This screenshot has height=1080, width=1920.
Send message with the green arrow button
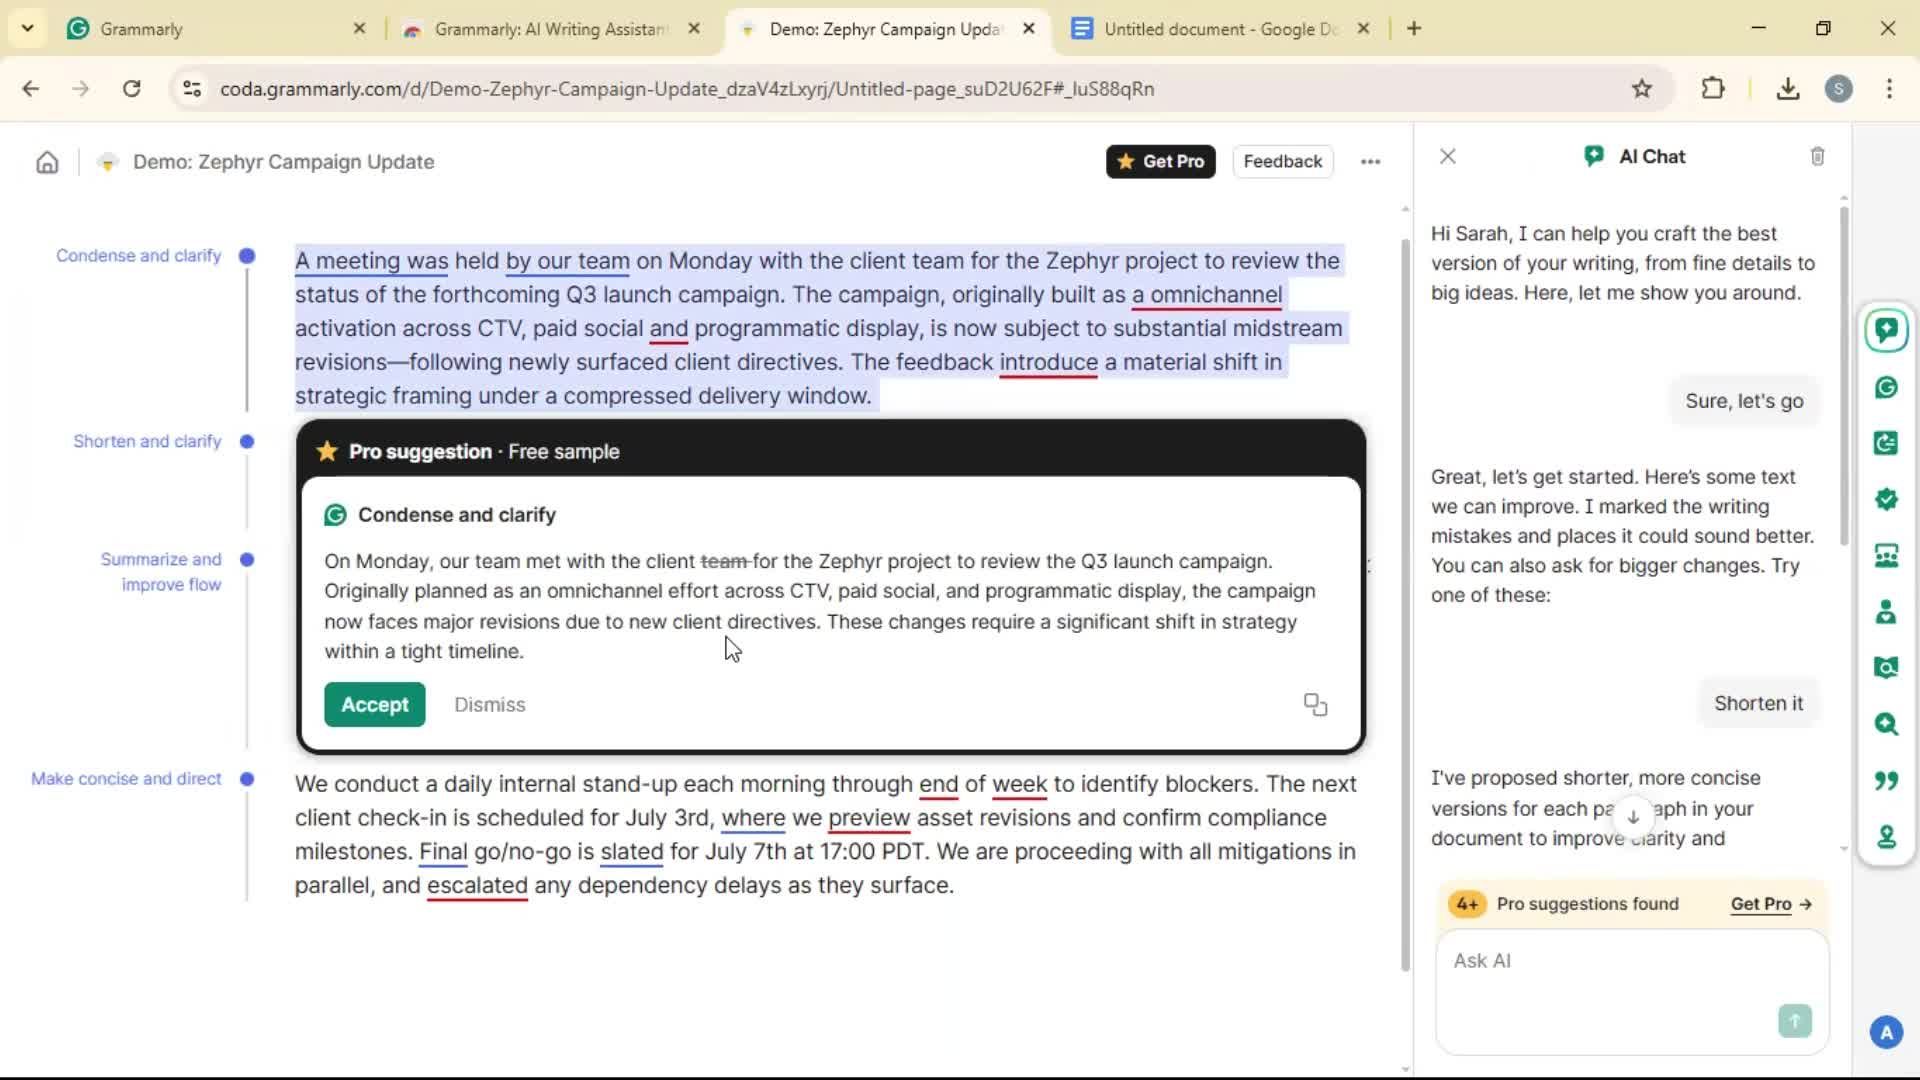(1794, 1020)
